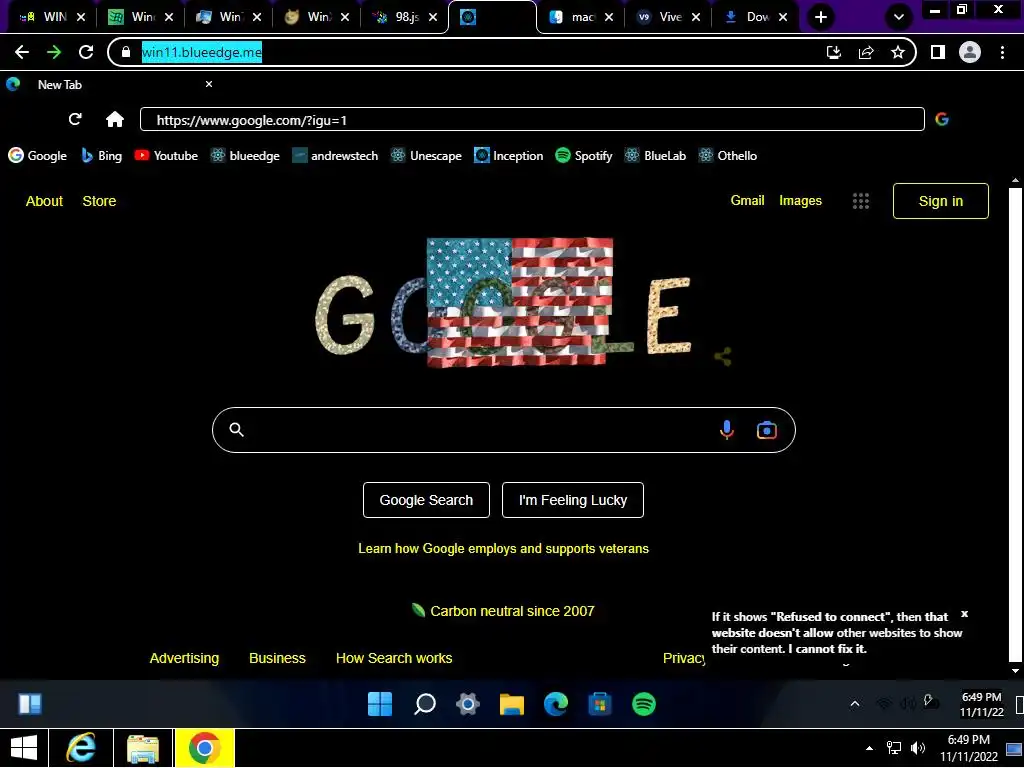
Task: Click the About link on Google
Action: pyautogui.click(x=44, y=201)
